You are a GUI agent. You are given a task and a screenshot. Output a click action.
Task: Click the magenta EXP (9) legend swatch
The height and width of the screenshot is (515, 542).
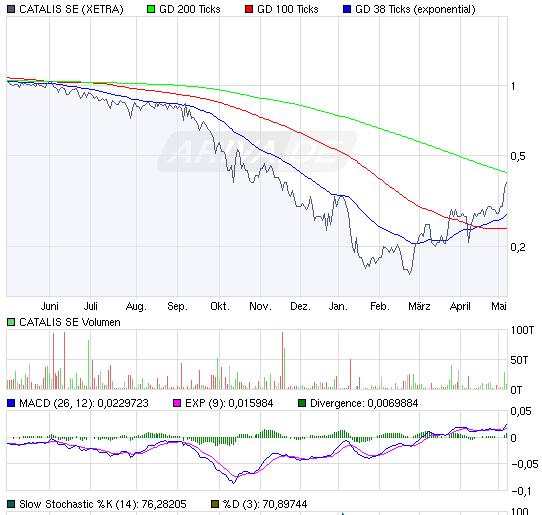[x=177, y=403]
